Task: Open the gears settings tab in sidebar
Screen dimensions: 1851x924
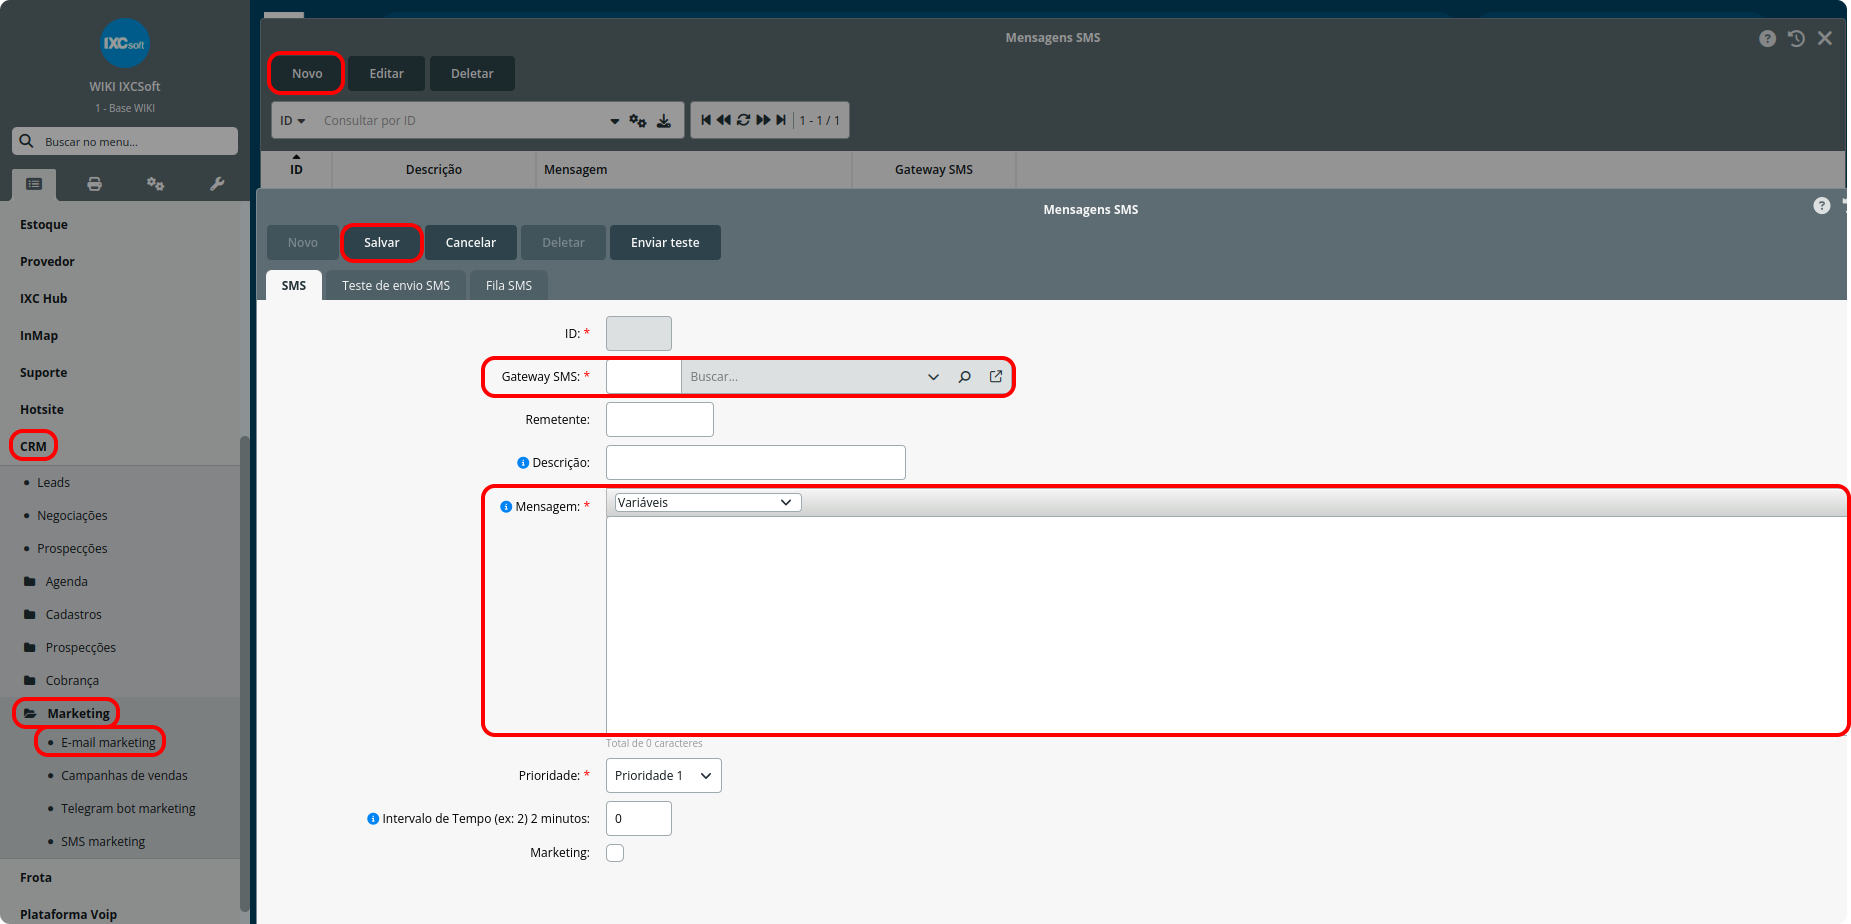Action: click(155, 184)
